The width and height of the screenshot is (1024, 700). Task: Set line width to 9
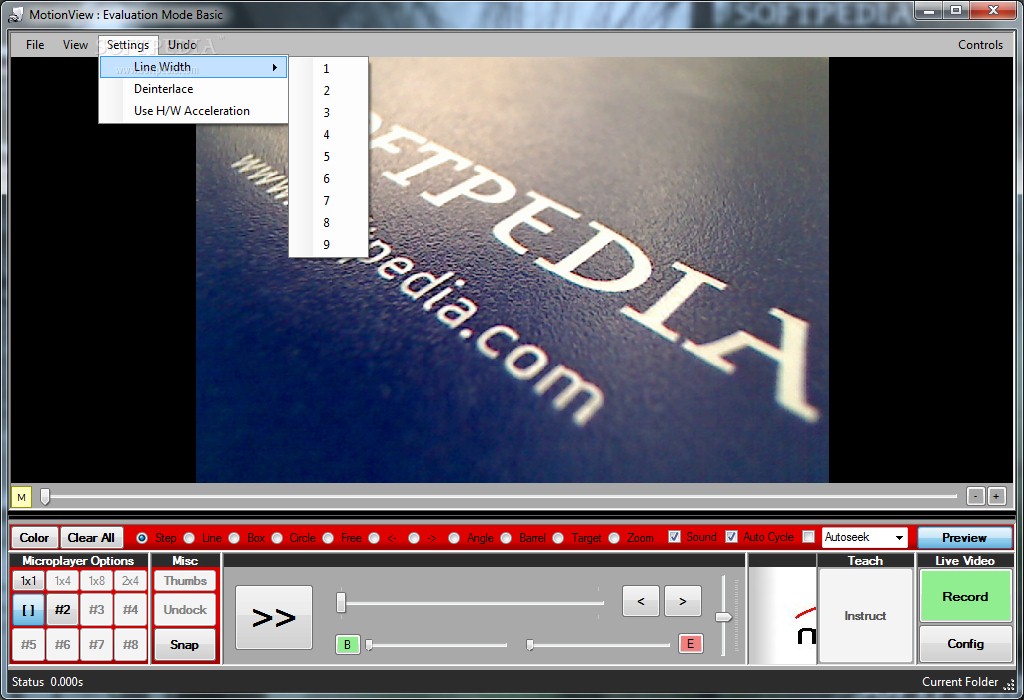click(329, 244)
